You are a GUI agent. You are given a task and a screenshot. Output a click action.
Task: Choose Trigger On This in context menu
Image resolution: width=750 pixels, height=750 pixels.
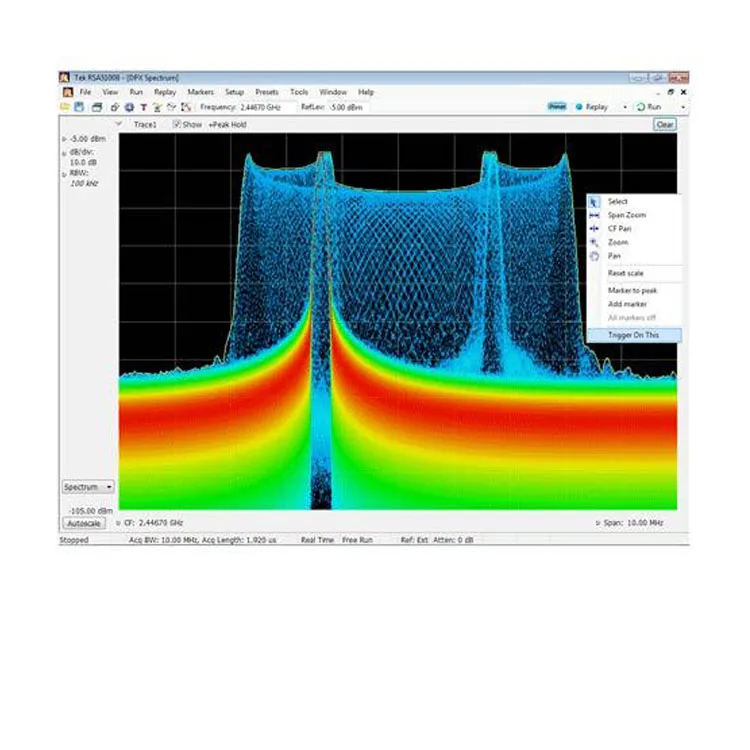pos(634,335)
